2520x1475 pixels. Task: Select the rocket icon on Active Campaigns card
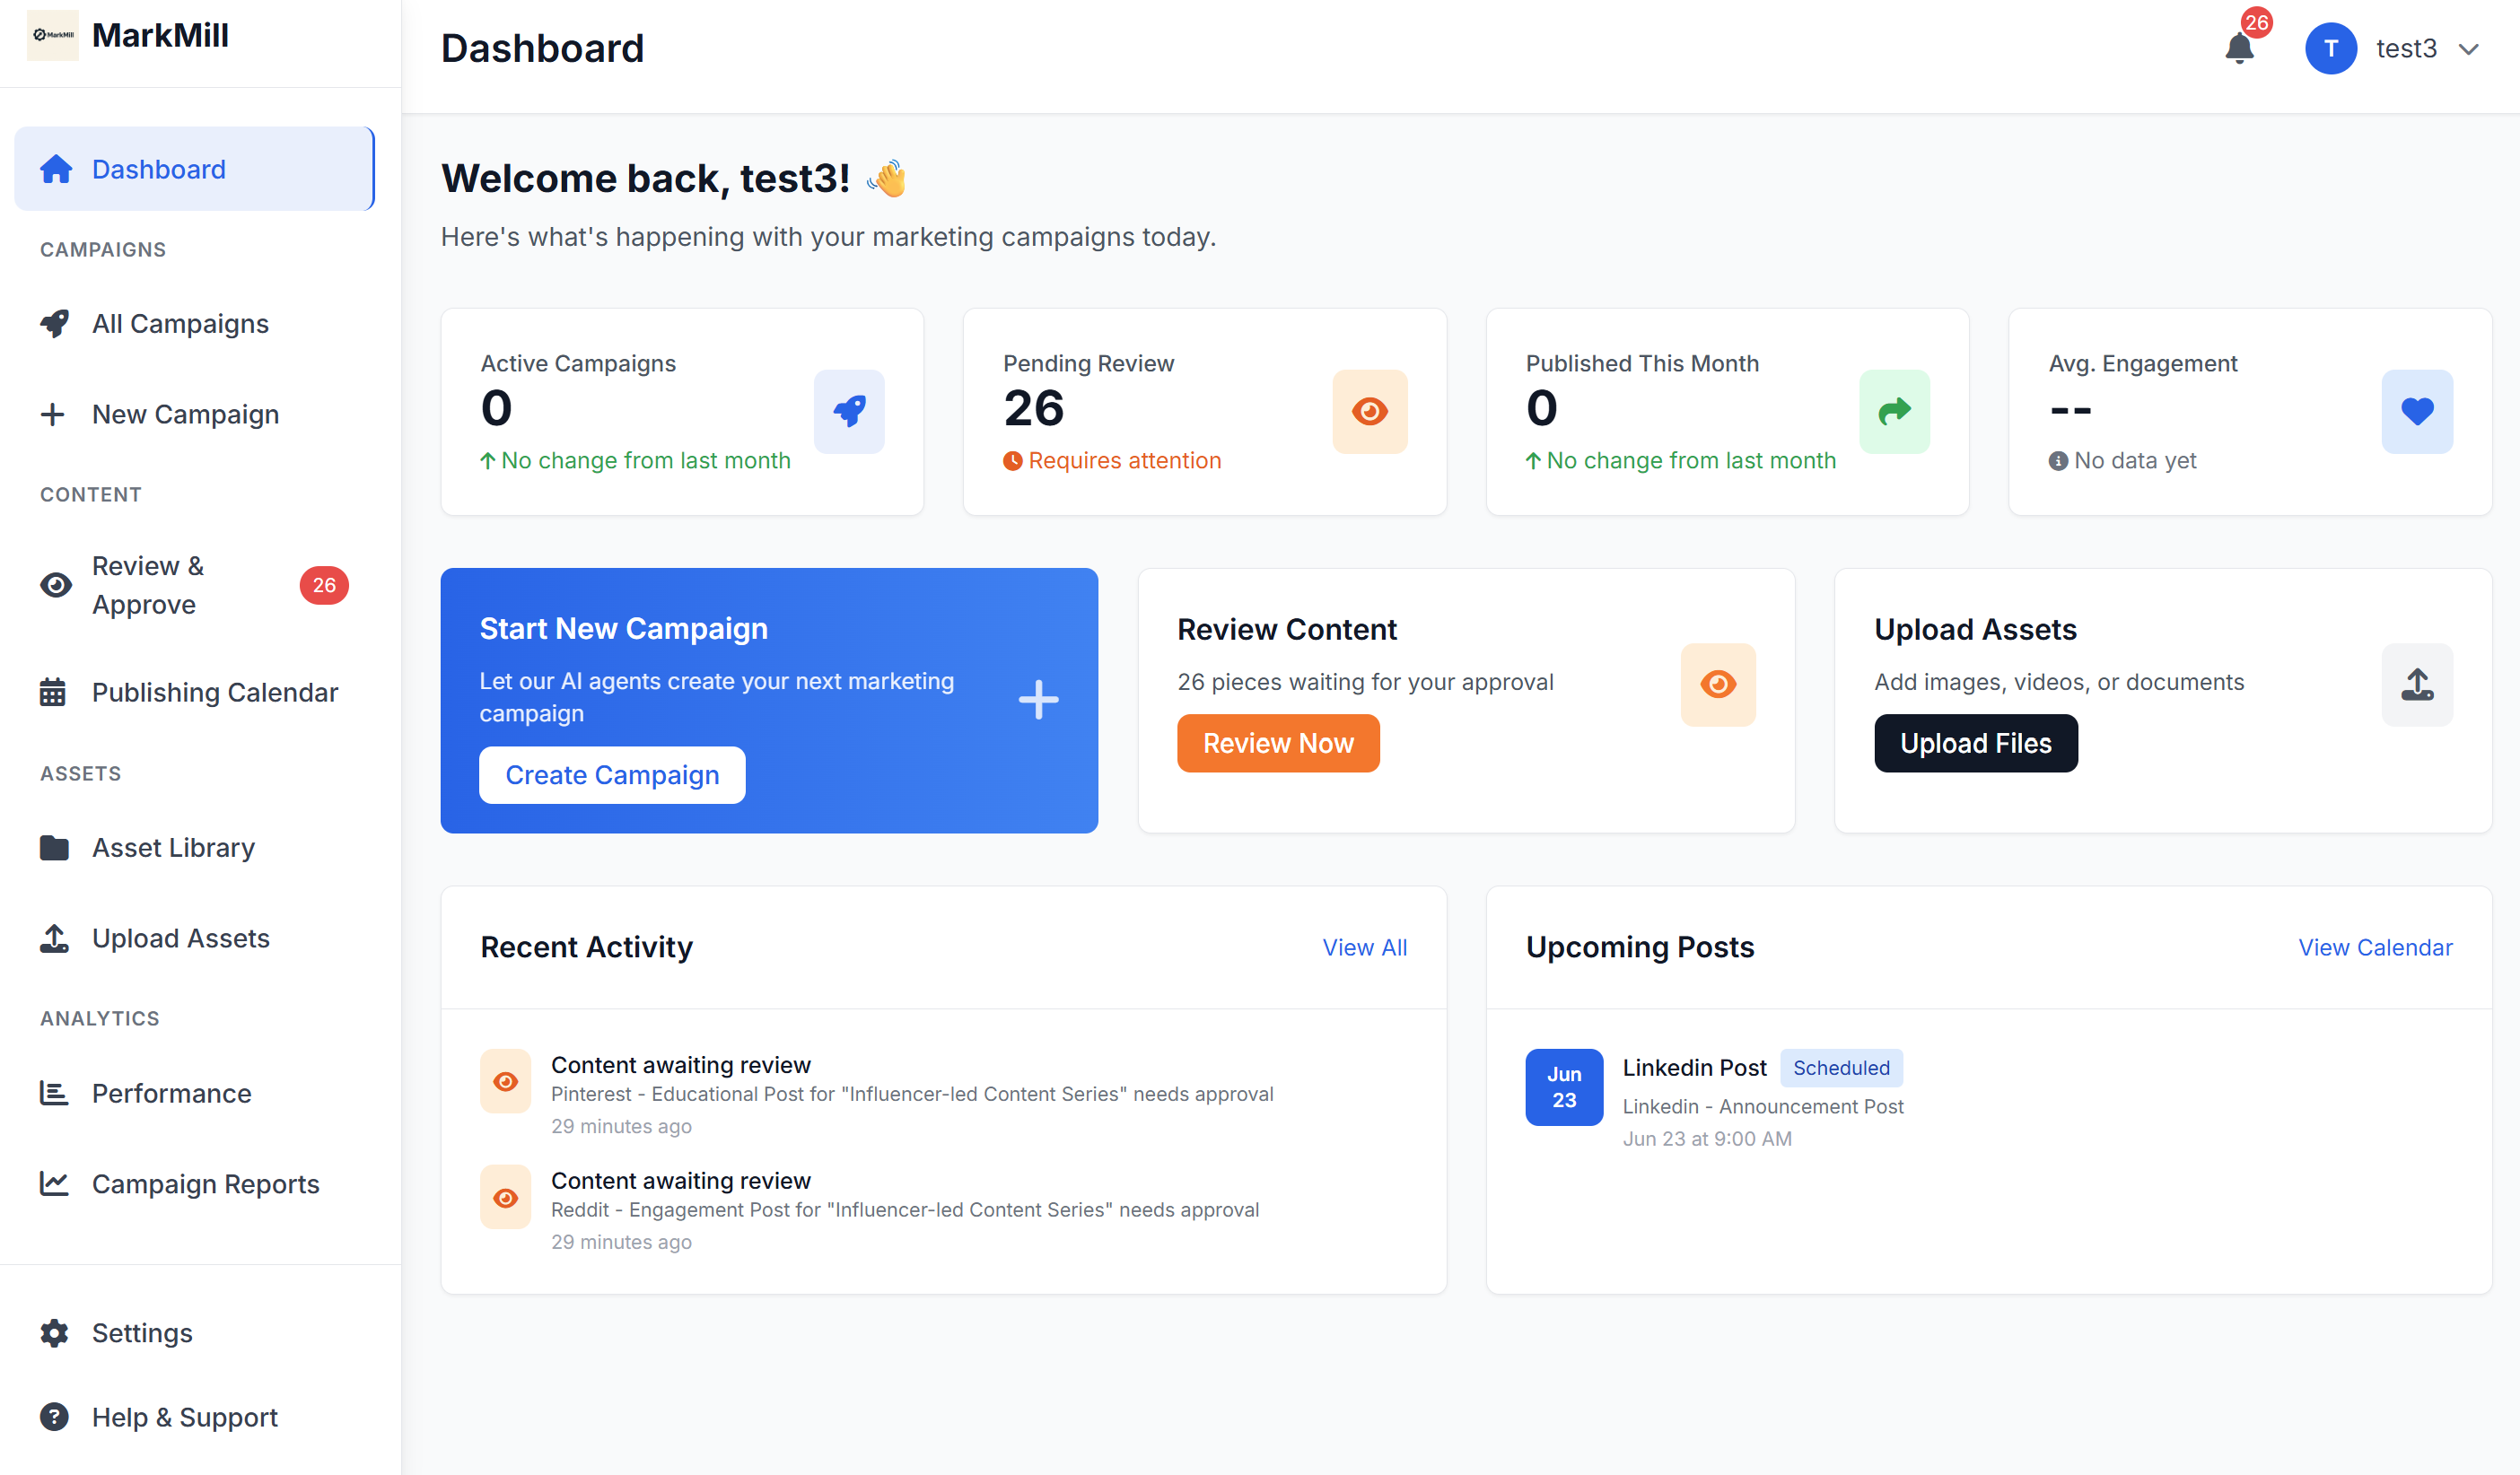(x=849, y=411)
